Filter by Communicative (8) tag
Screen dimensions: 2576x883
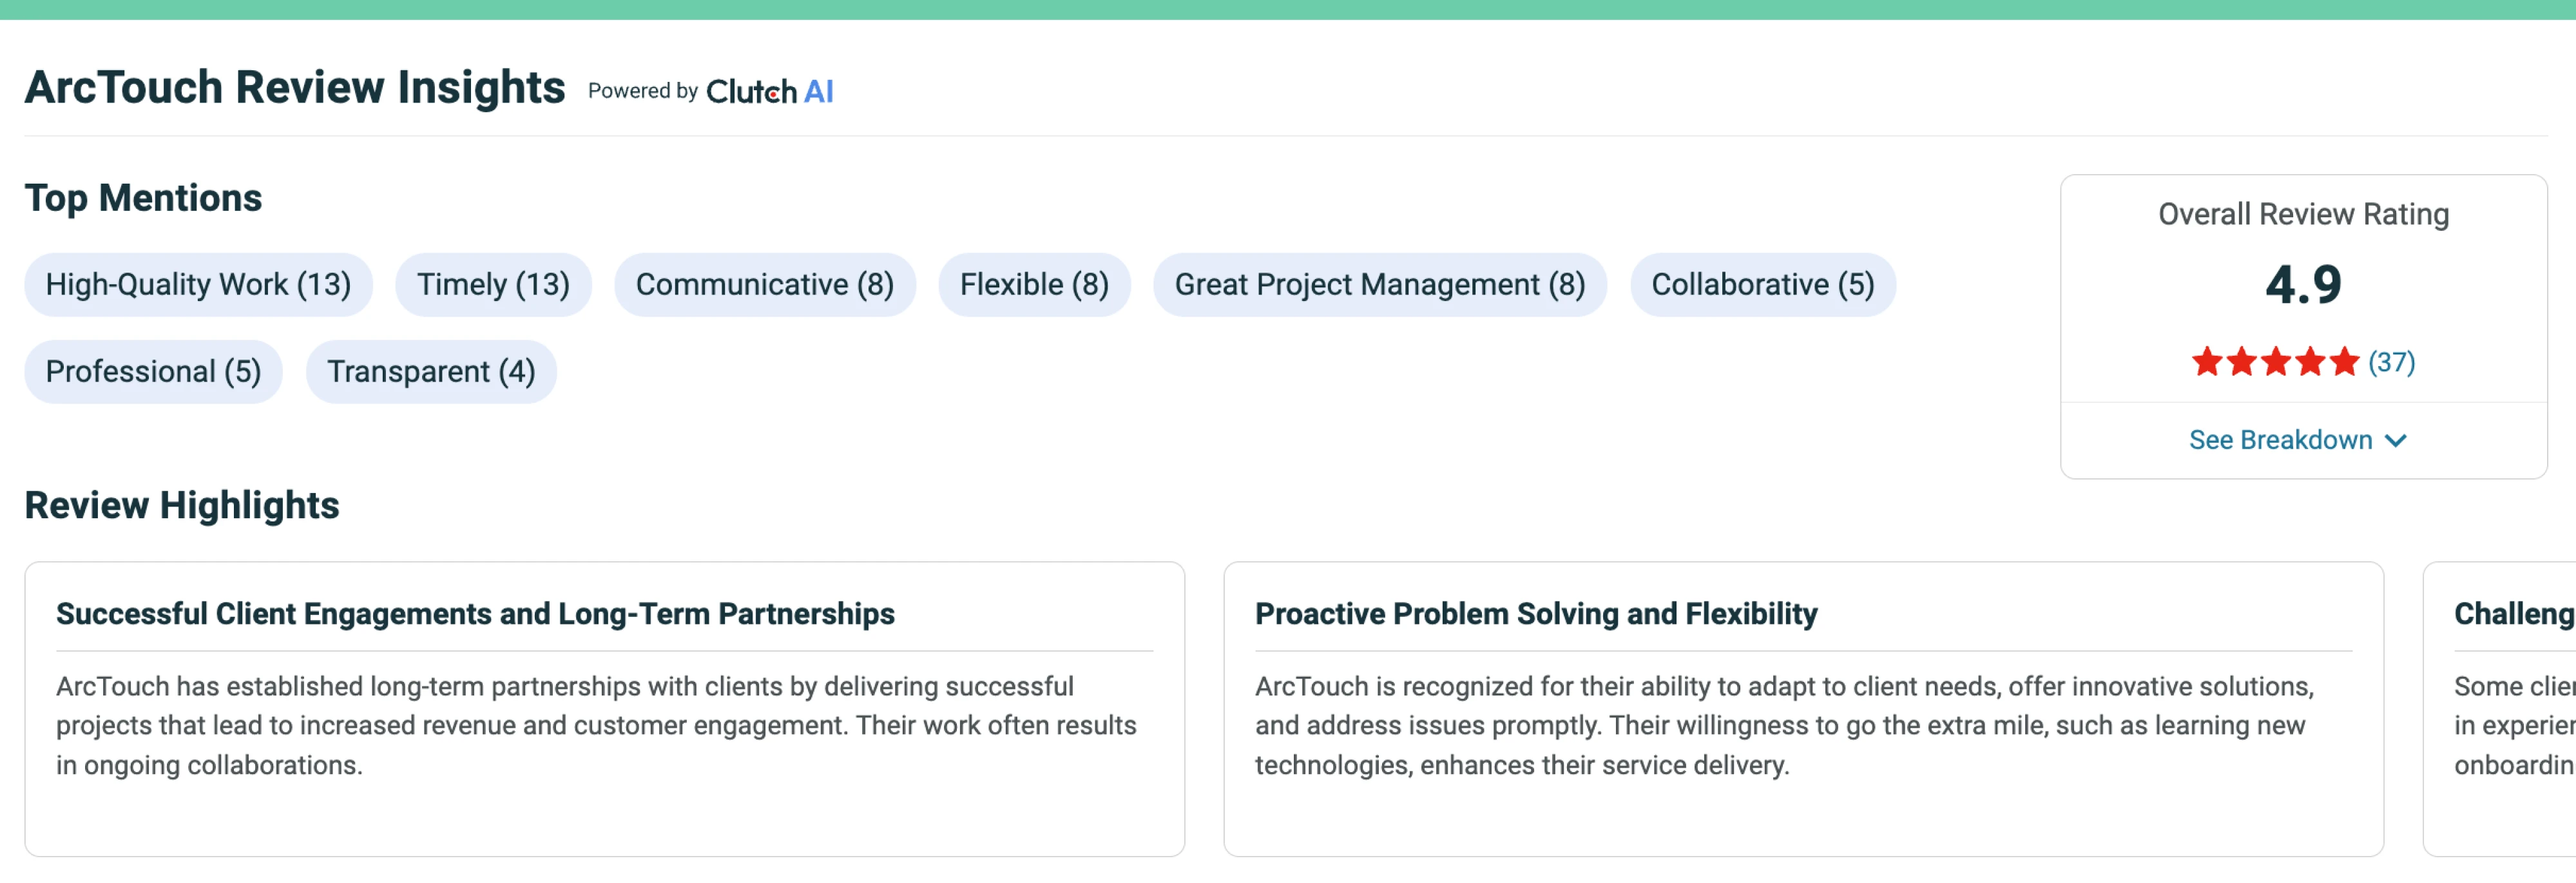(765, 285)
